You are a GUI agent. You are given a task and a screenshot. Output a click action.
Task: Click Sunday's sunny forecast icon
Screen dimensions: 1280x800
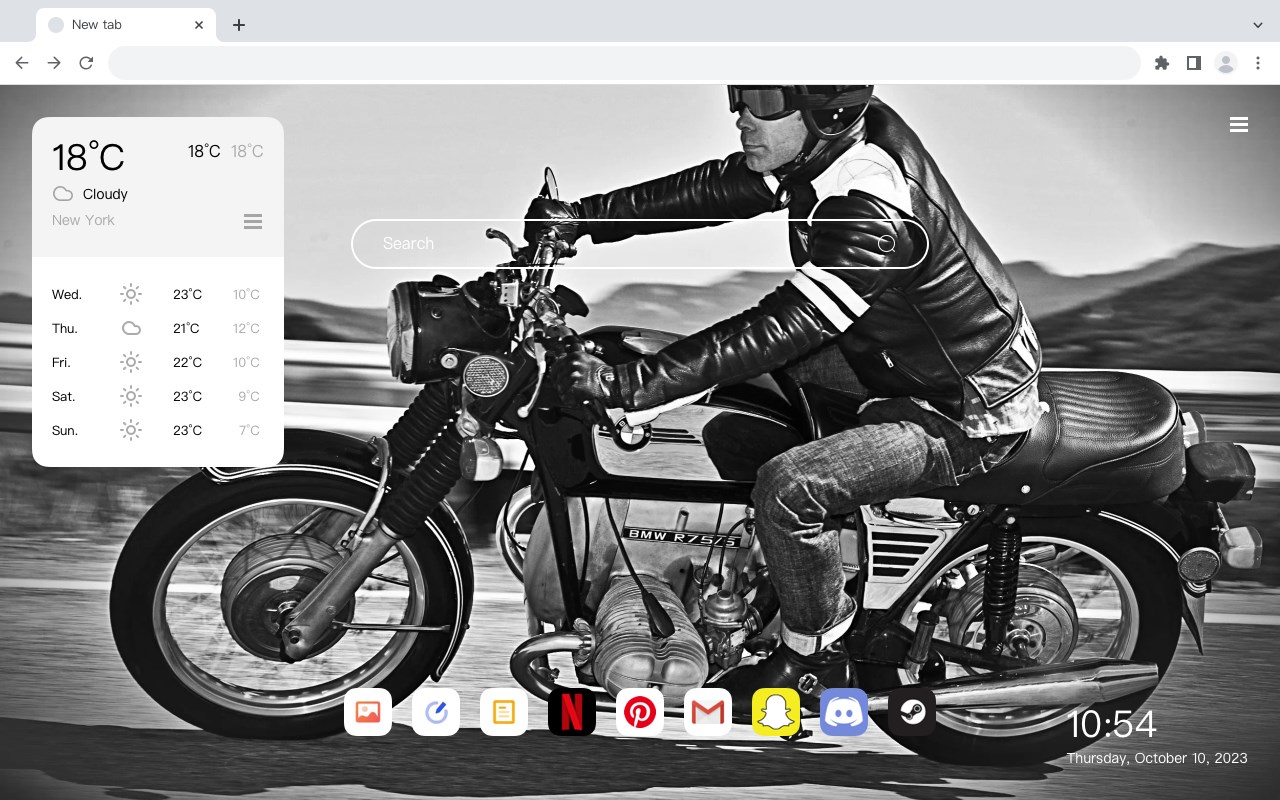131,430
